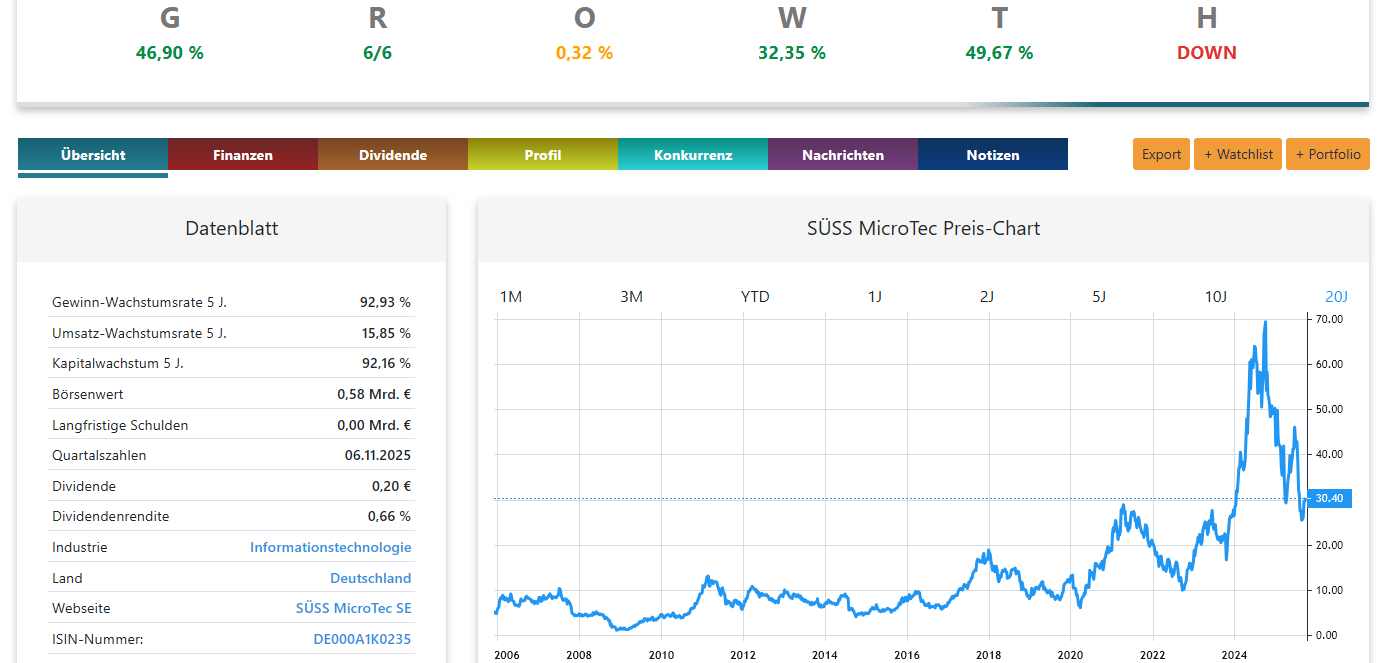Show the Nachrichten tab
The width and height of the screenshot is (1384, 663).
coord(843,155)
